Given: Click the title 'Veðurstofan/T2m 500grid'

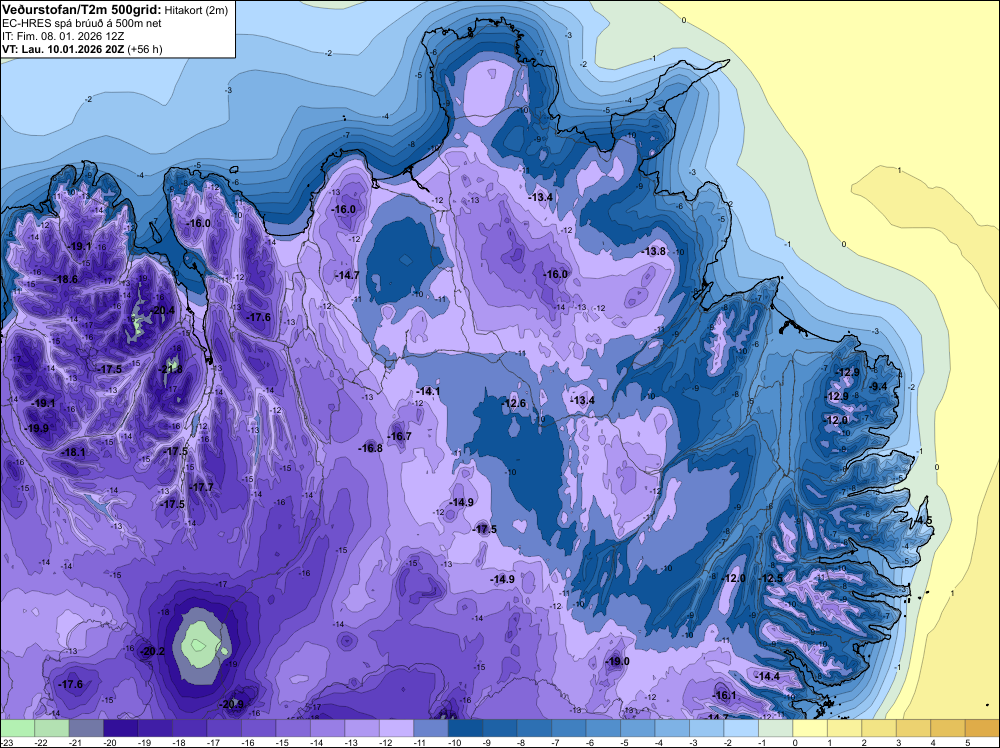Looking at the screenshot, I should pyautogui.click(x=82, y=8).
